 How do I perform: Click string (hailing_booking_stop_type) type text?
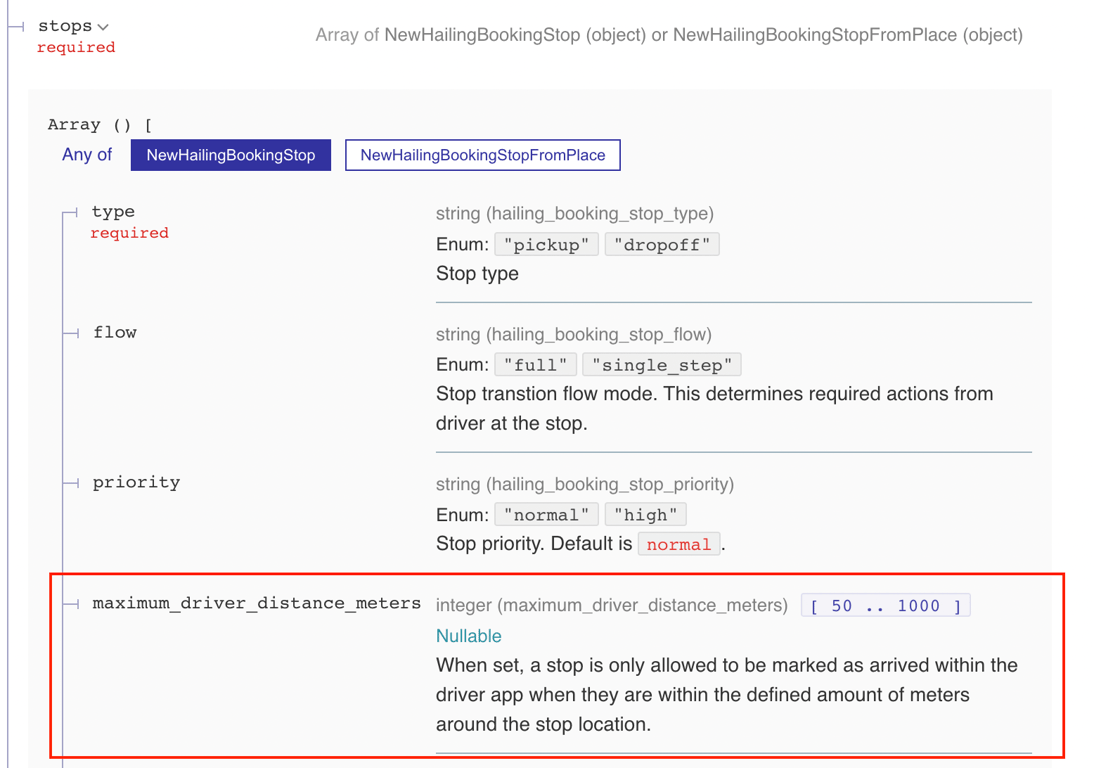click(x=575, y=213)
